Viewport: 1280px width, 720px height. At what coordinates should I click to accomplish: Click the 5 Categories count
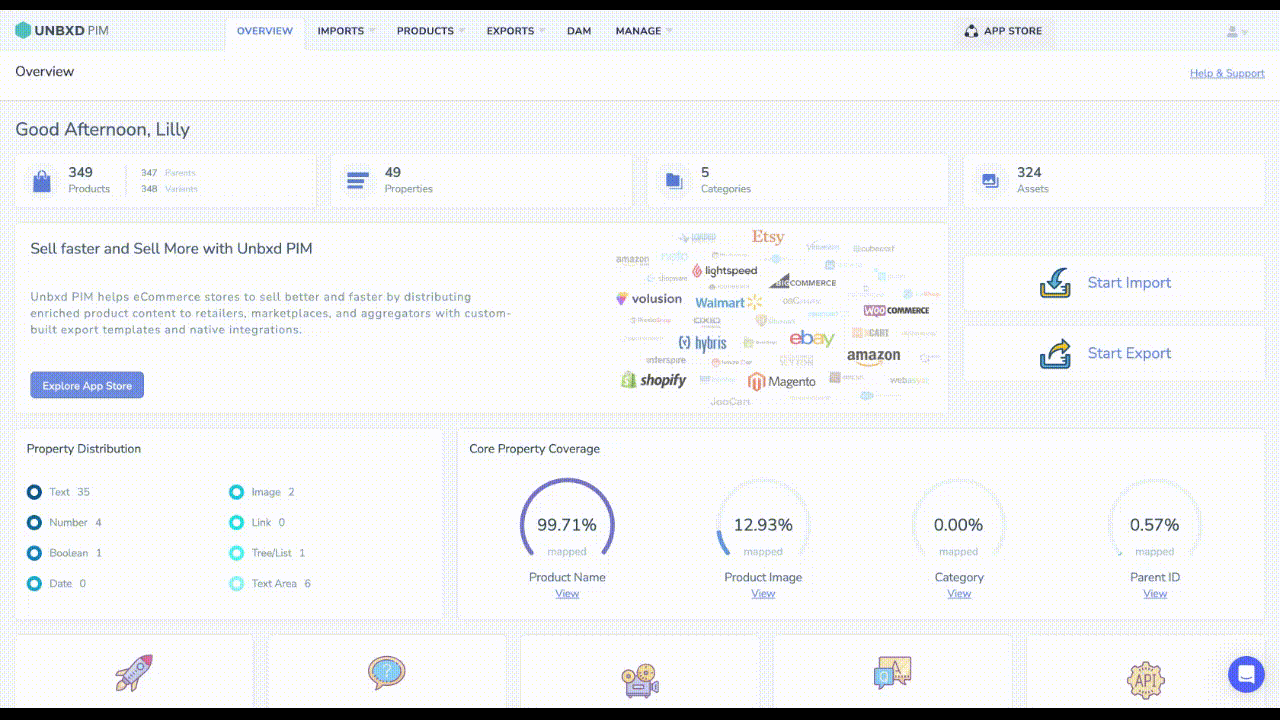coord(705,172)
